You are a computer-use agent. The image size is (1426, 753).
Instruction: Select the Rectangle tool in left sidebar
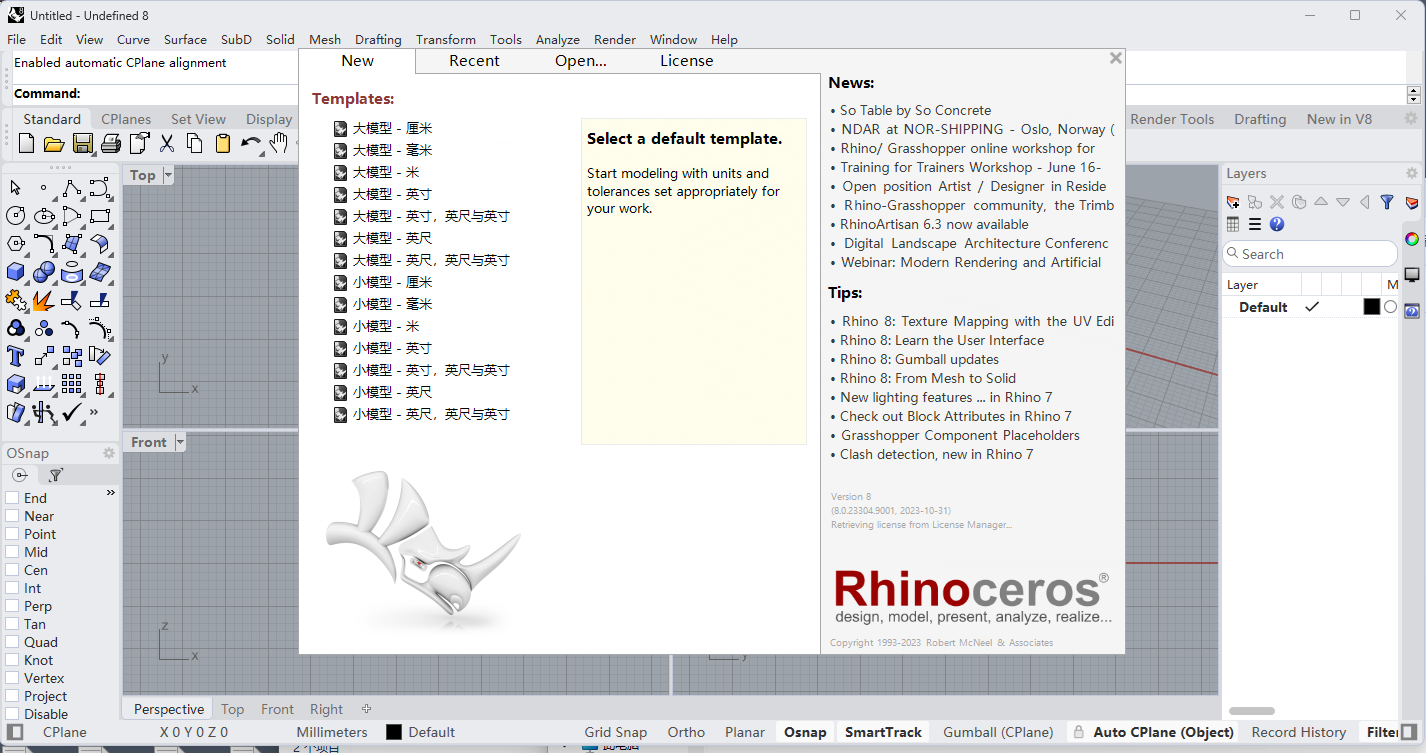pos(100,216)
